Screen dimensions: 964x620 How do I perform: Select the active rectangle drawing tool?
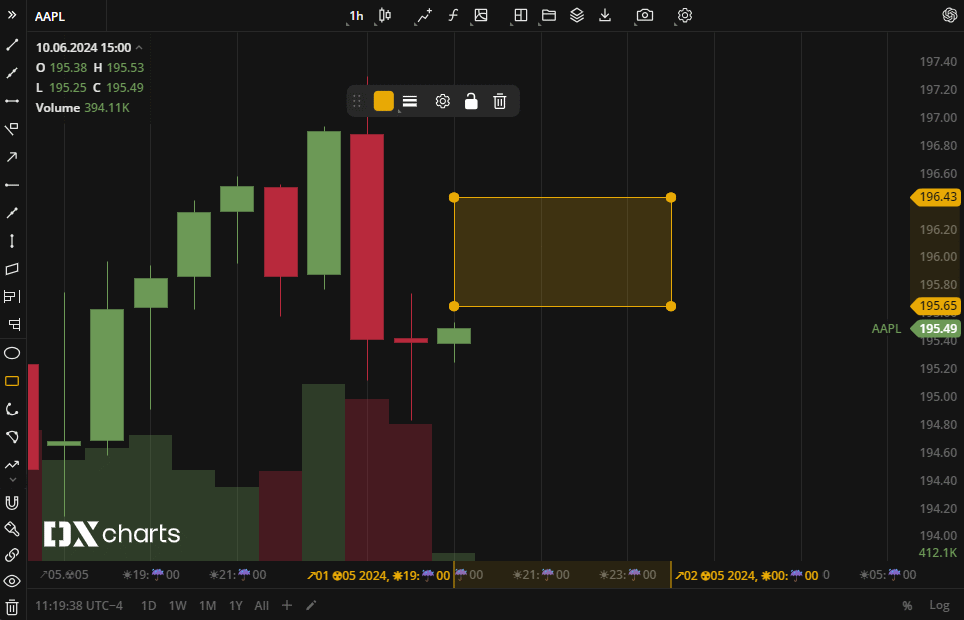coord(12,381)
